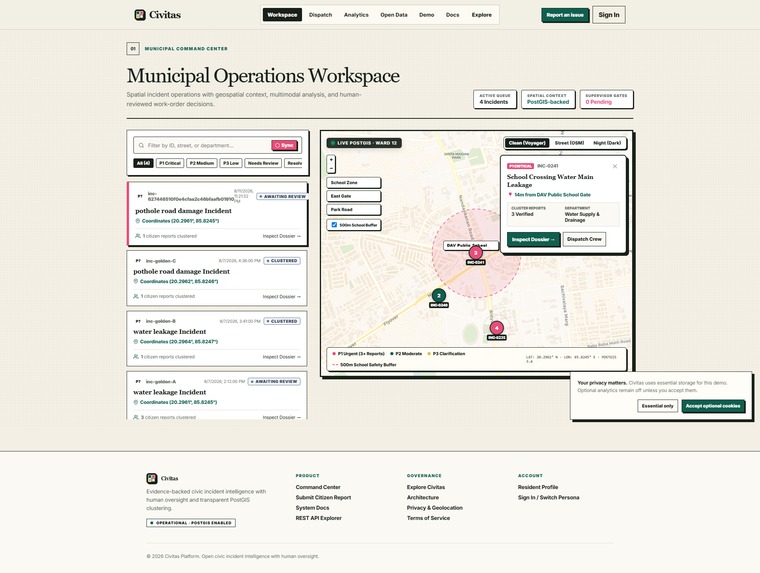Click the DAV Public School map label

pyautogui.click(x=471, y=245)
